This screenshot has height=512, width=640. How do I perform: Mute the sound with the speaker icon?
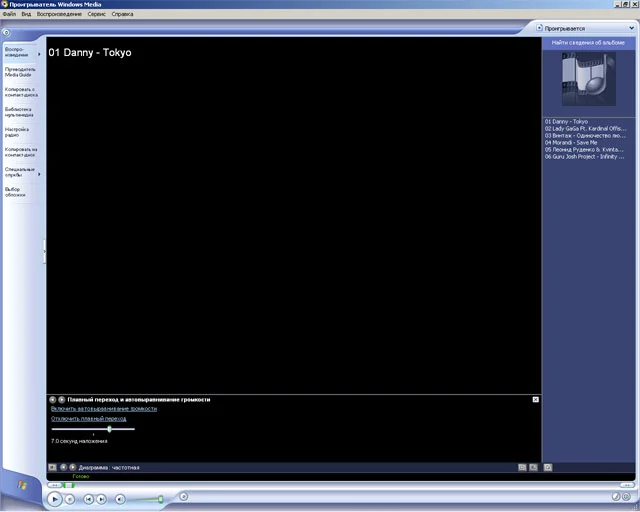(120, 499)
